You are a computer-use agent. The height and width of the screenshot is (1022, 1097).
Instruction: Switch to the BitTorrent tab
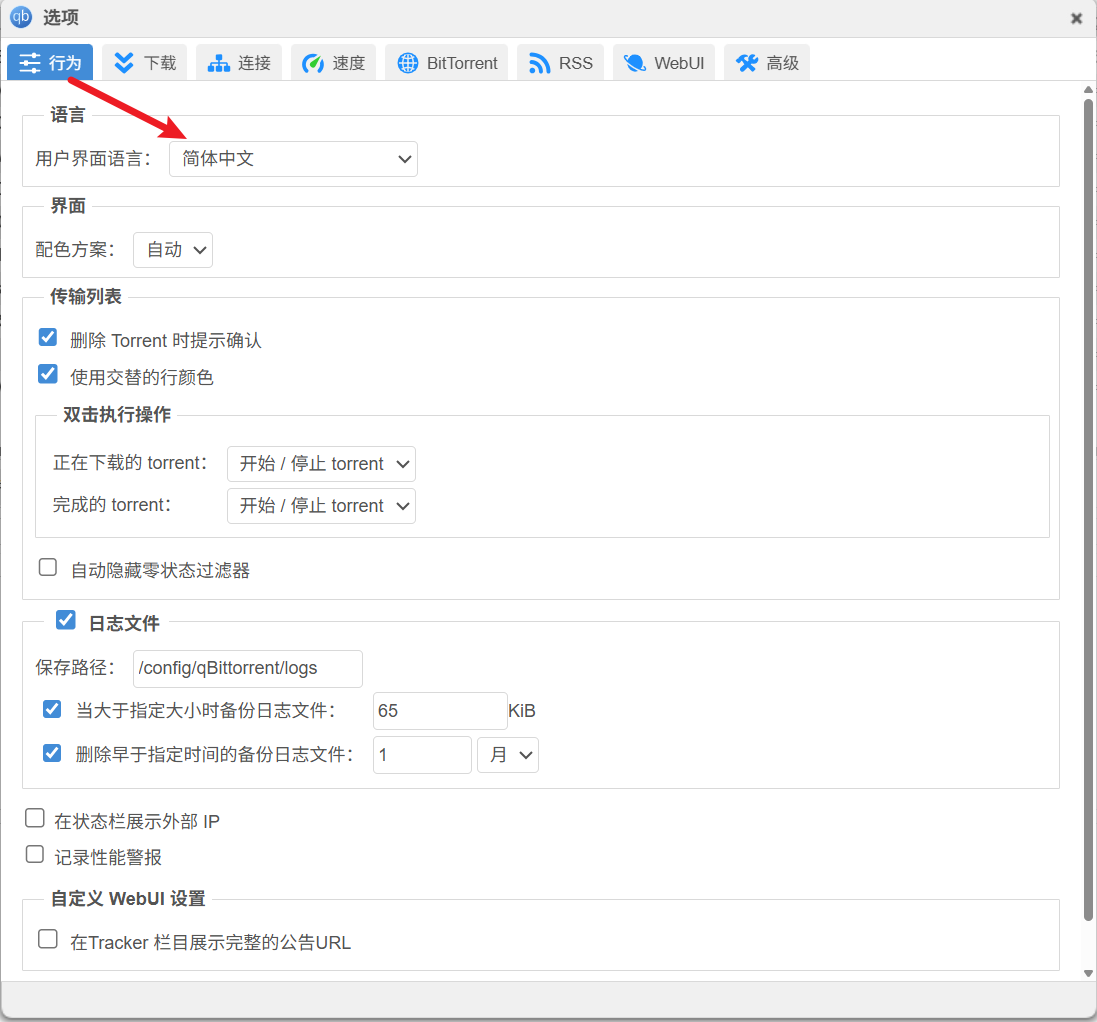[448, 63]
